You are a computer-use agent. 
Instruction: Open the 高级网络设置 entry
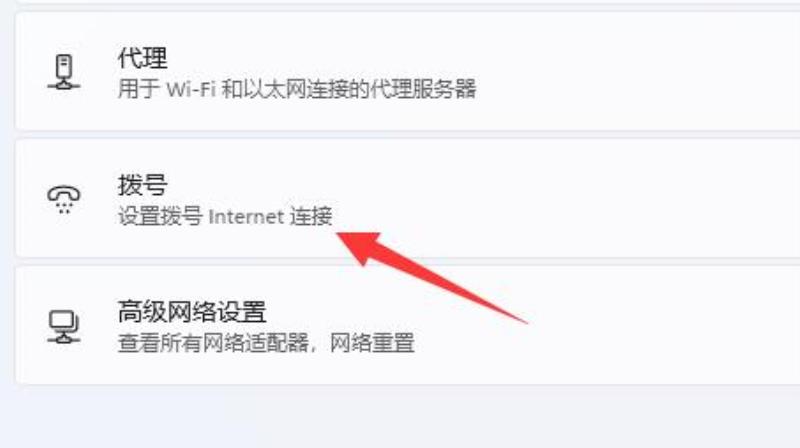(408, 325)
